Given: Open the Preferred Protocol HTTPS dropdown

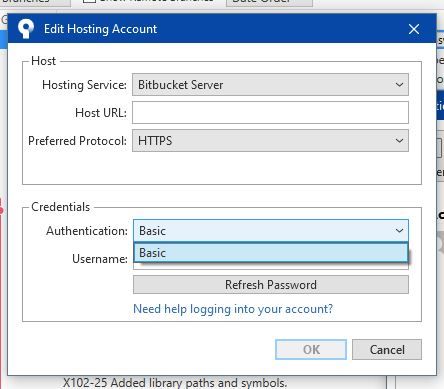Looking at the screenshot, I should (x=270, y=141).
